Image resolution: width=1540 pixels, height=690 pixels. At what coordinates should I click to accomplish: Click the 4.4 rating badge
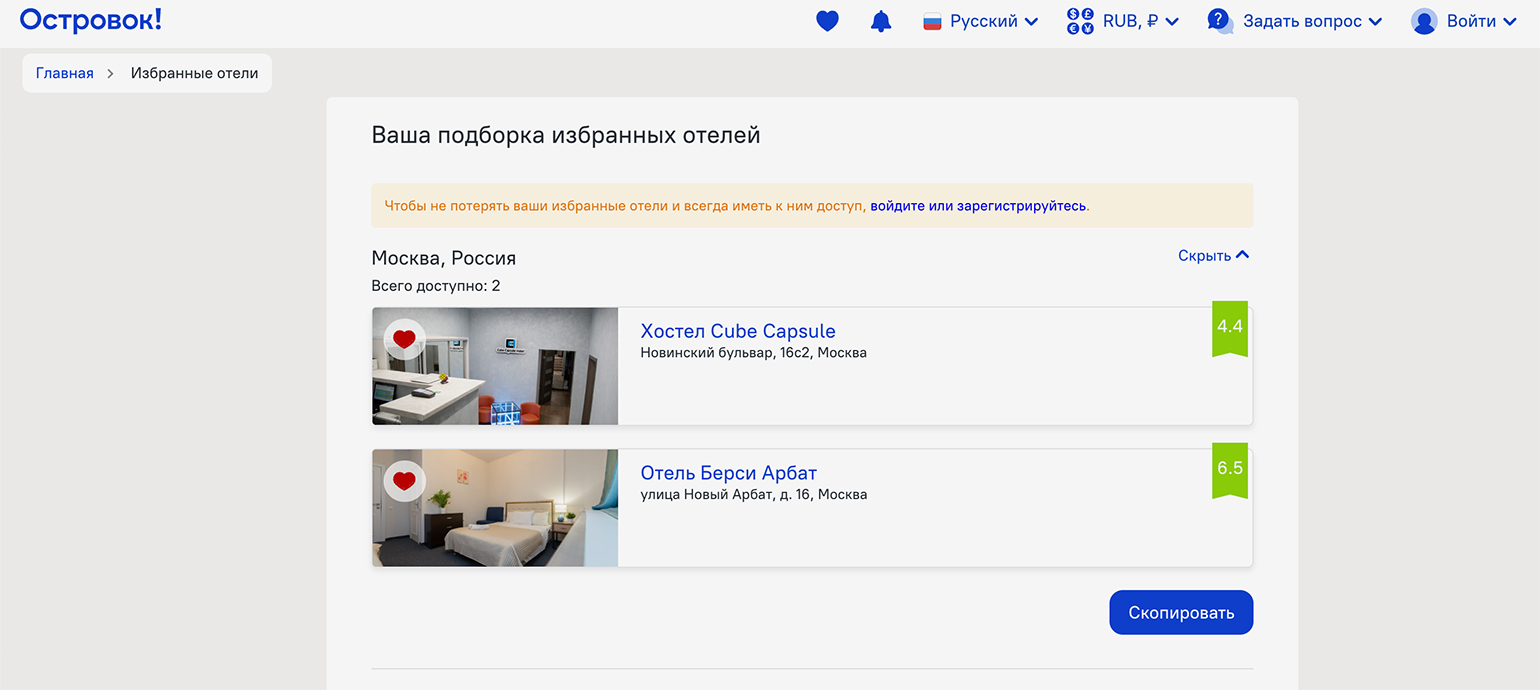[x=1230, y=327]
